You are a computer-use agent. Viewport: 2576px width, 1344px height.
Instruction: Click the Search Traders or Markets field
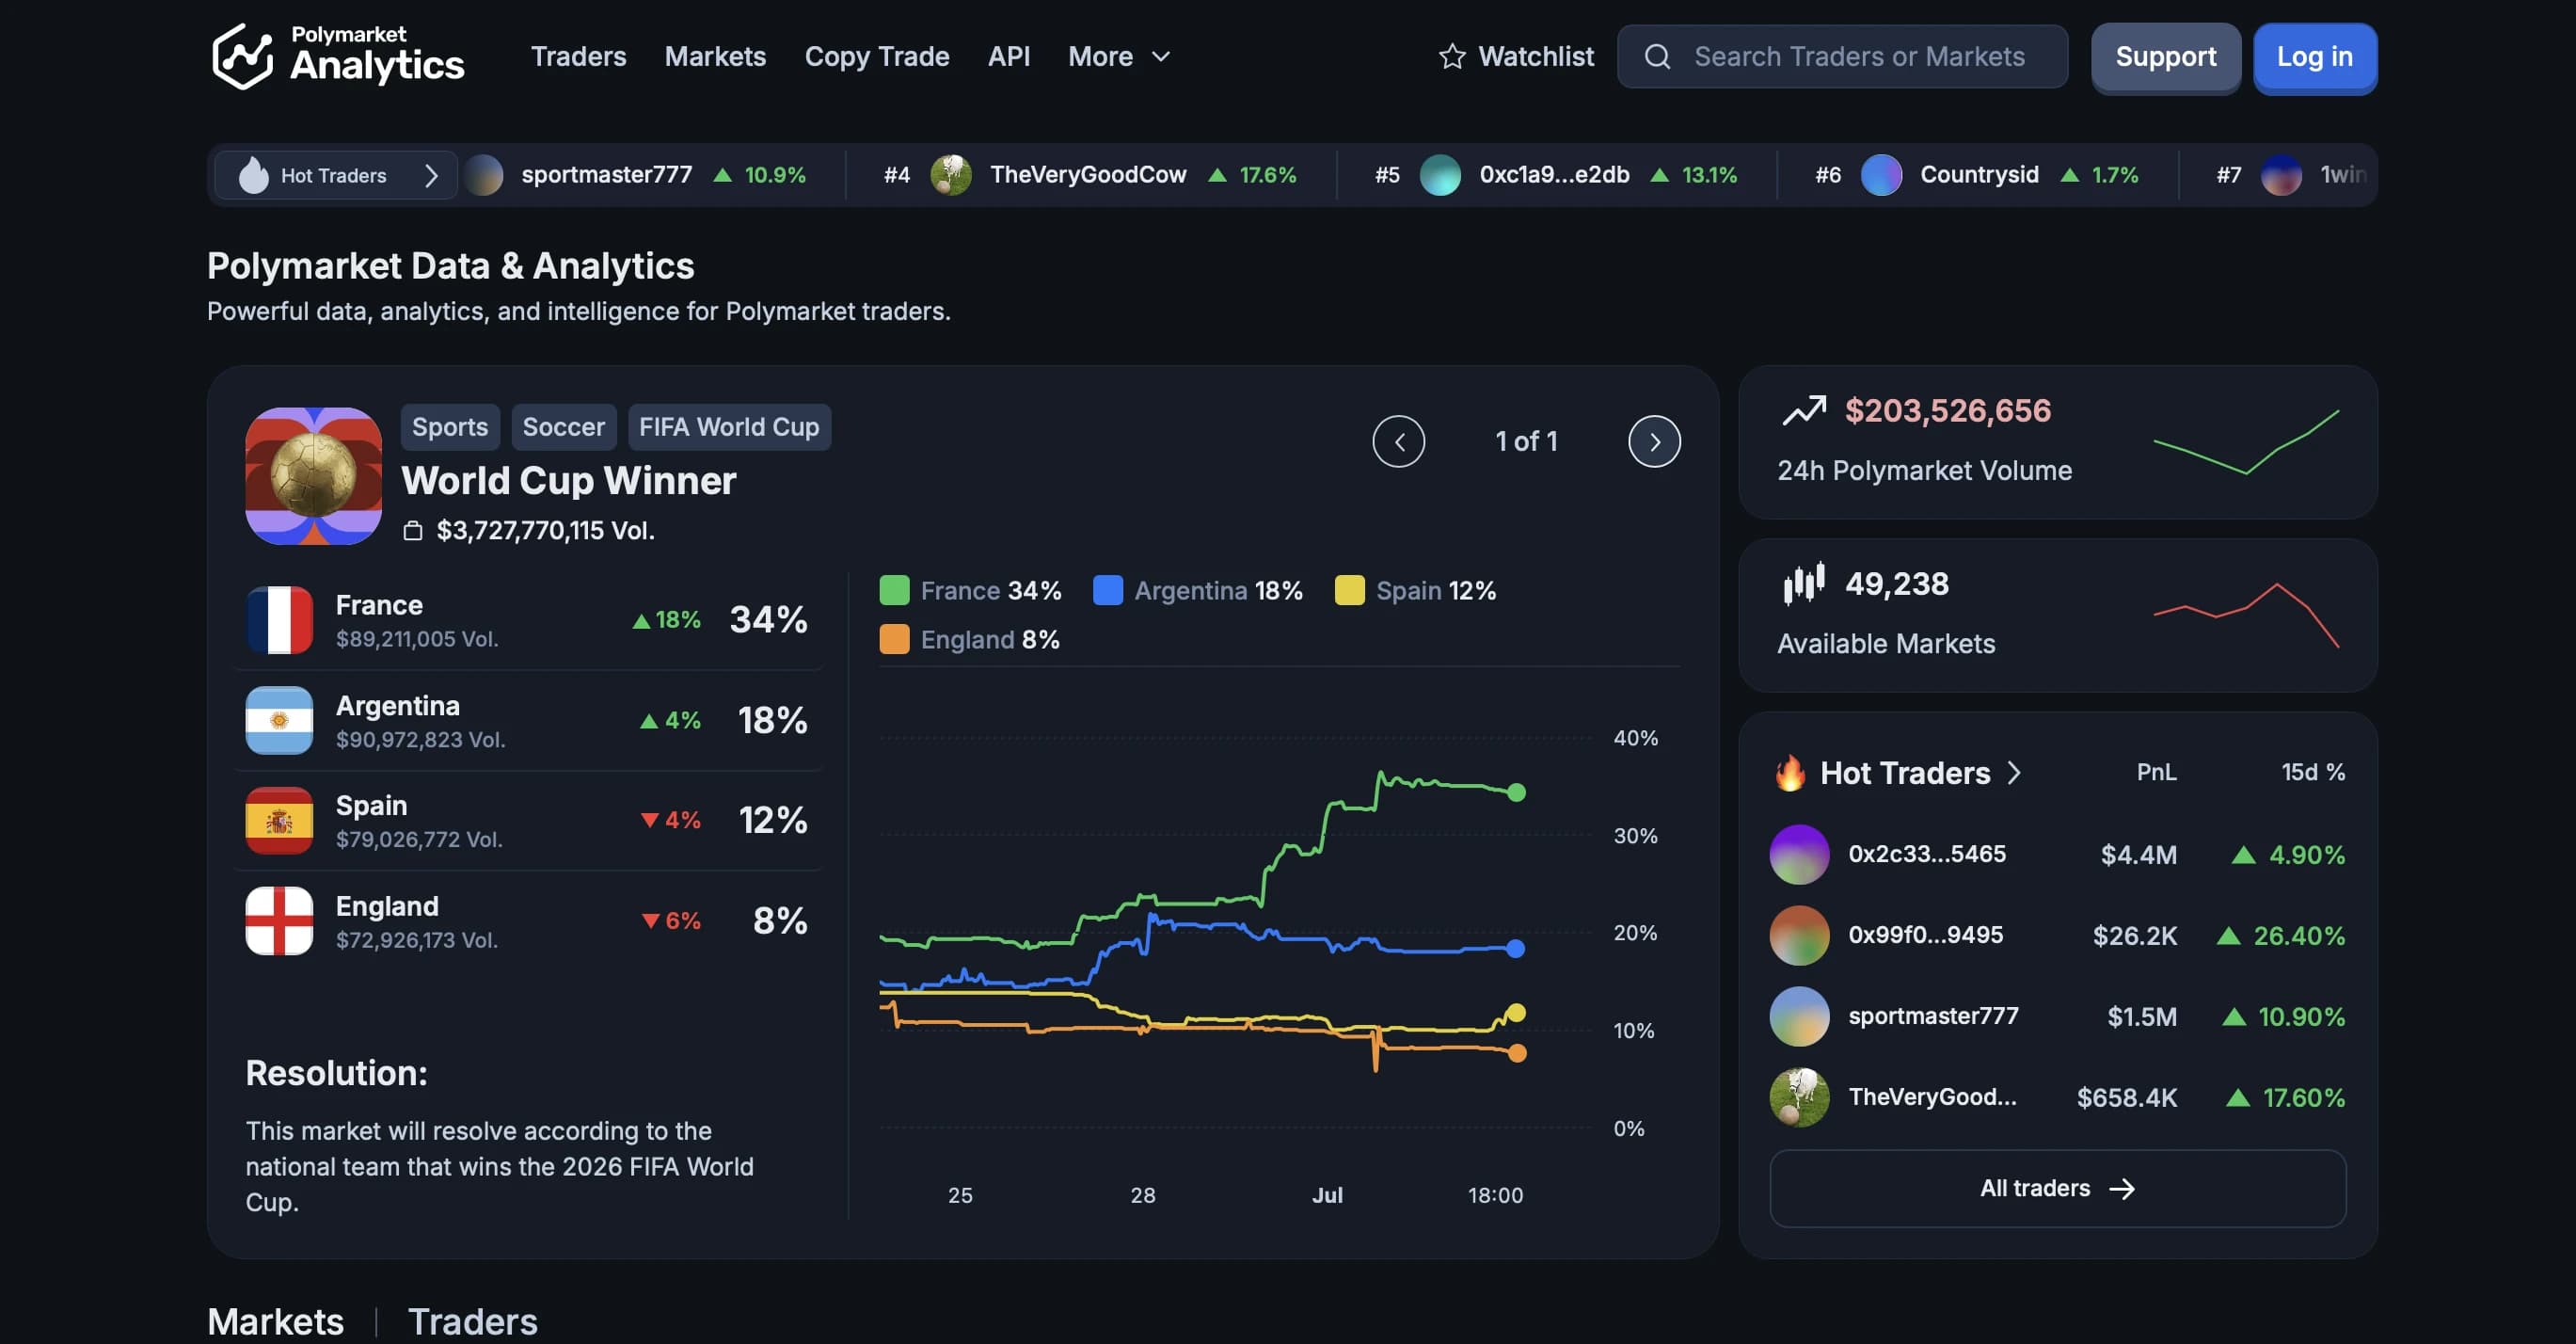(x=1842, y=56)
